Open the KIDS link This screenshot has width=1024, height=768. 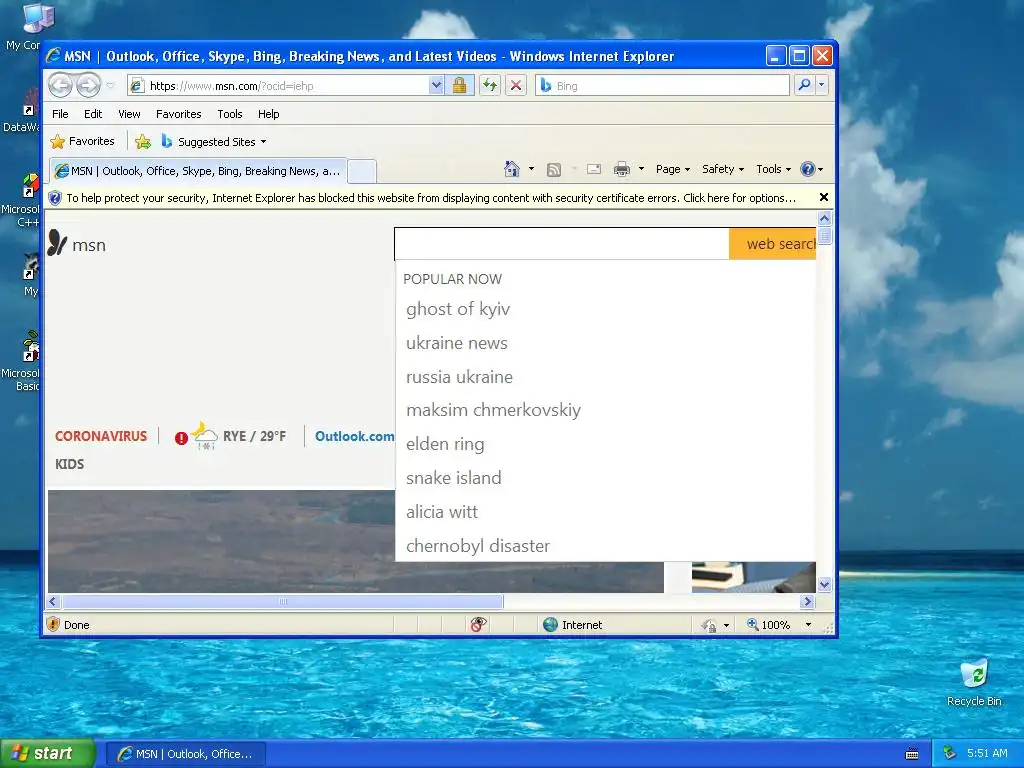click(69, 464)
